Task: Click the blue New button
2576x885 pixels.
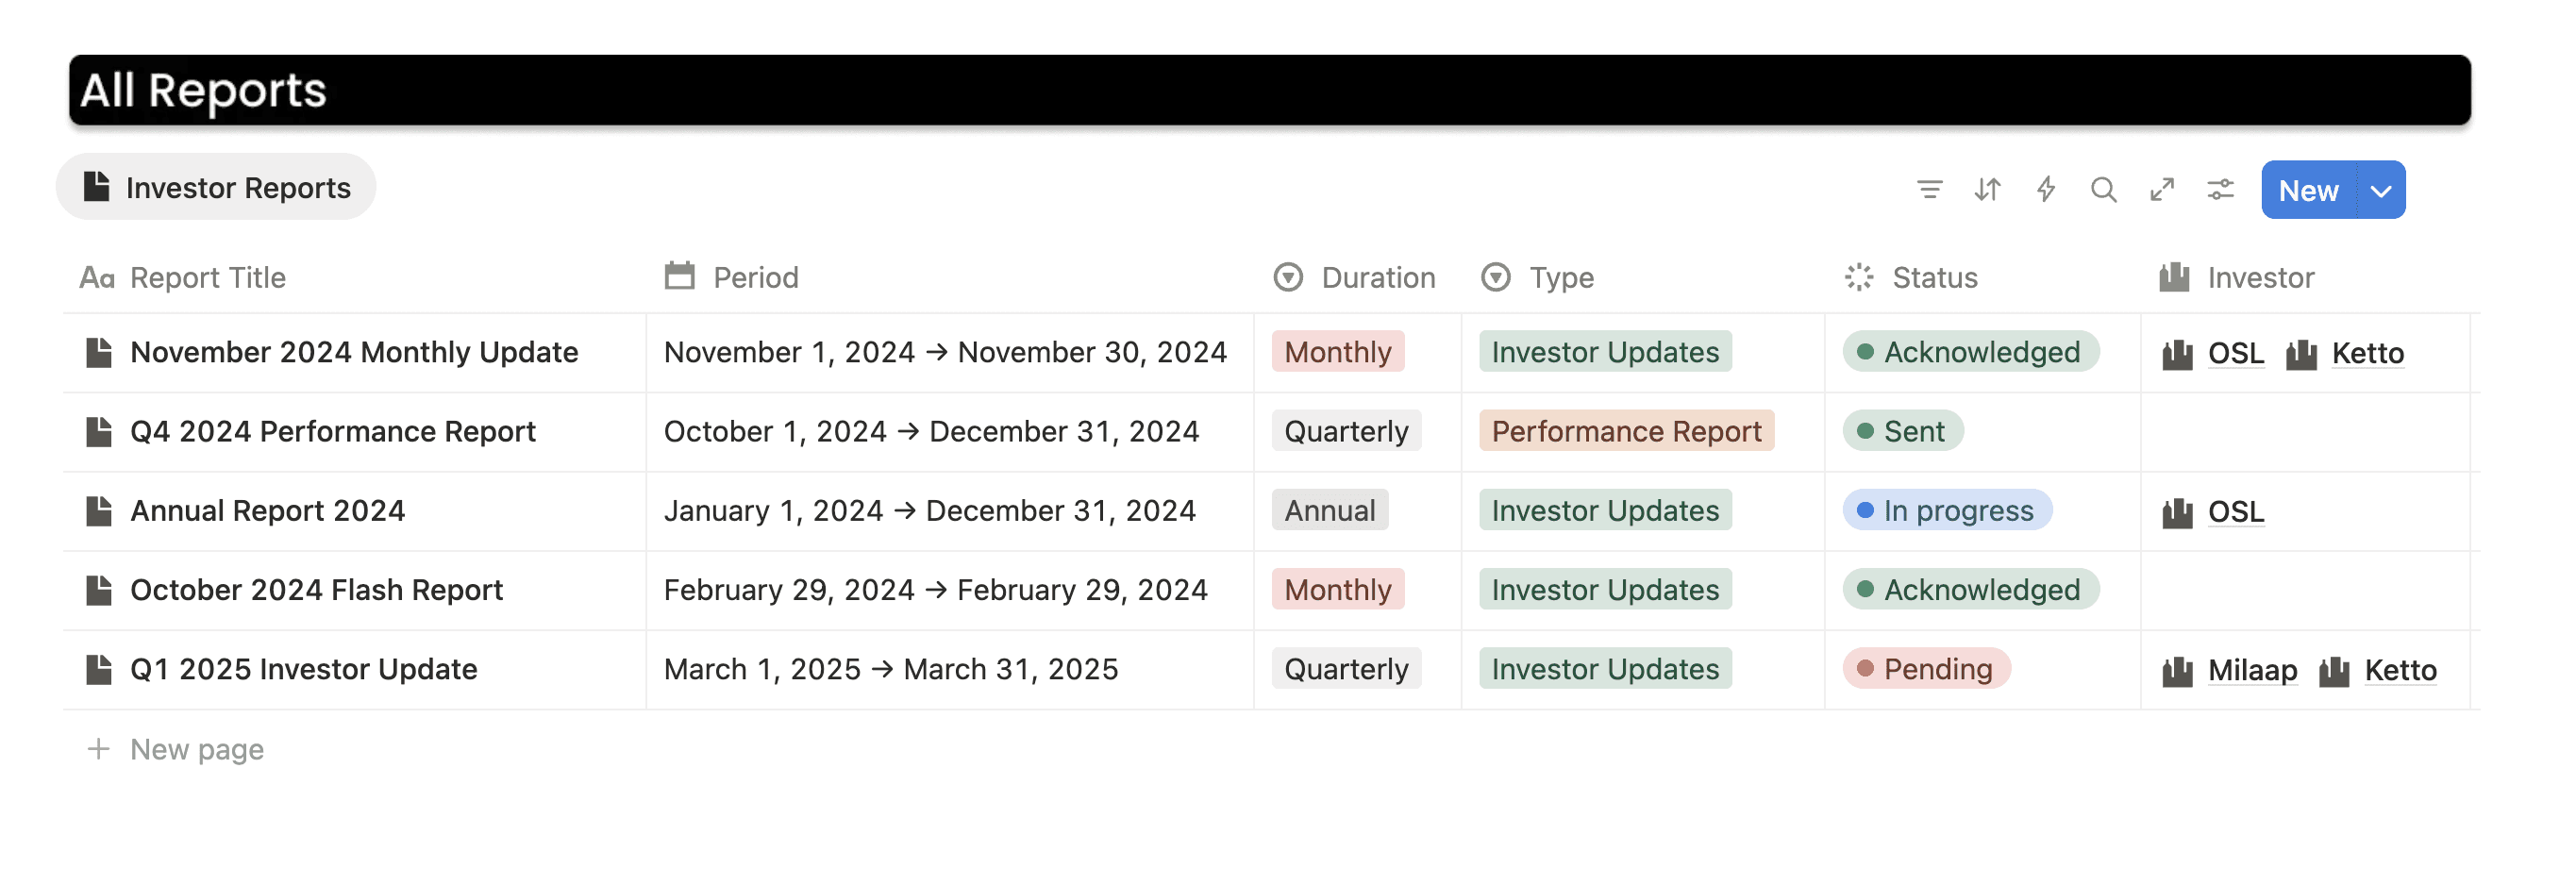Action: (2308, 190)
